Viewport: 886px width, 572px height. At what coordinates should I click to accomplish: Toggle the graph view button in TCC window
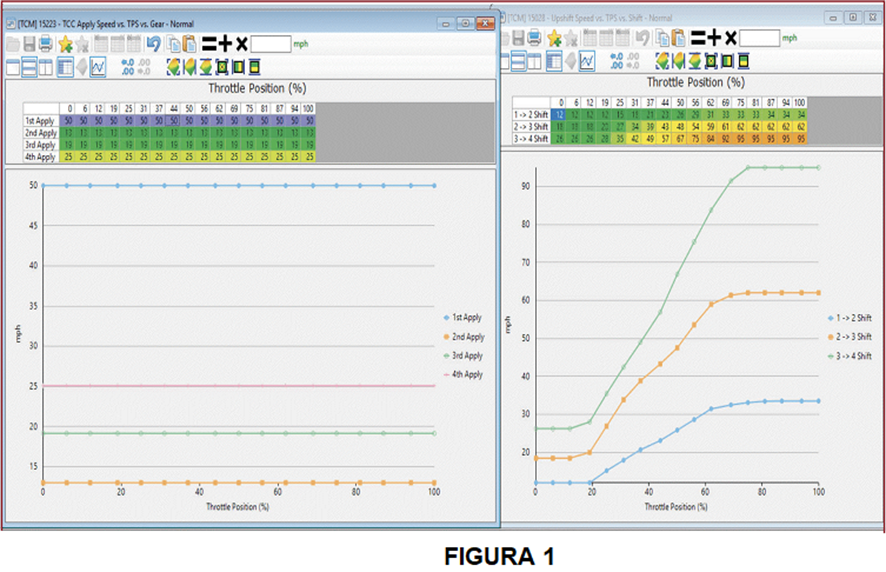point(98,67)
